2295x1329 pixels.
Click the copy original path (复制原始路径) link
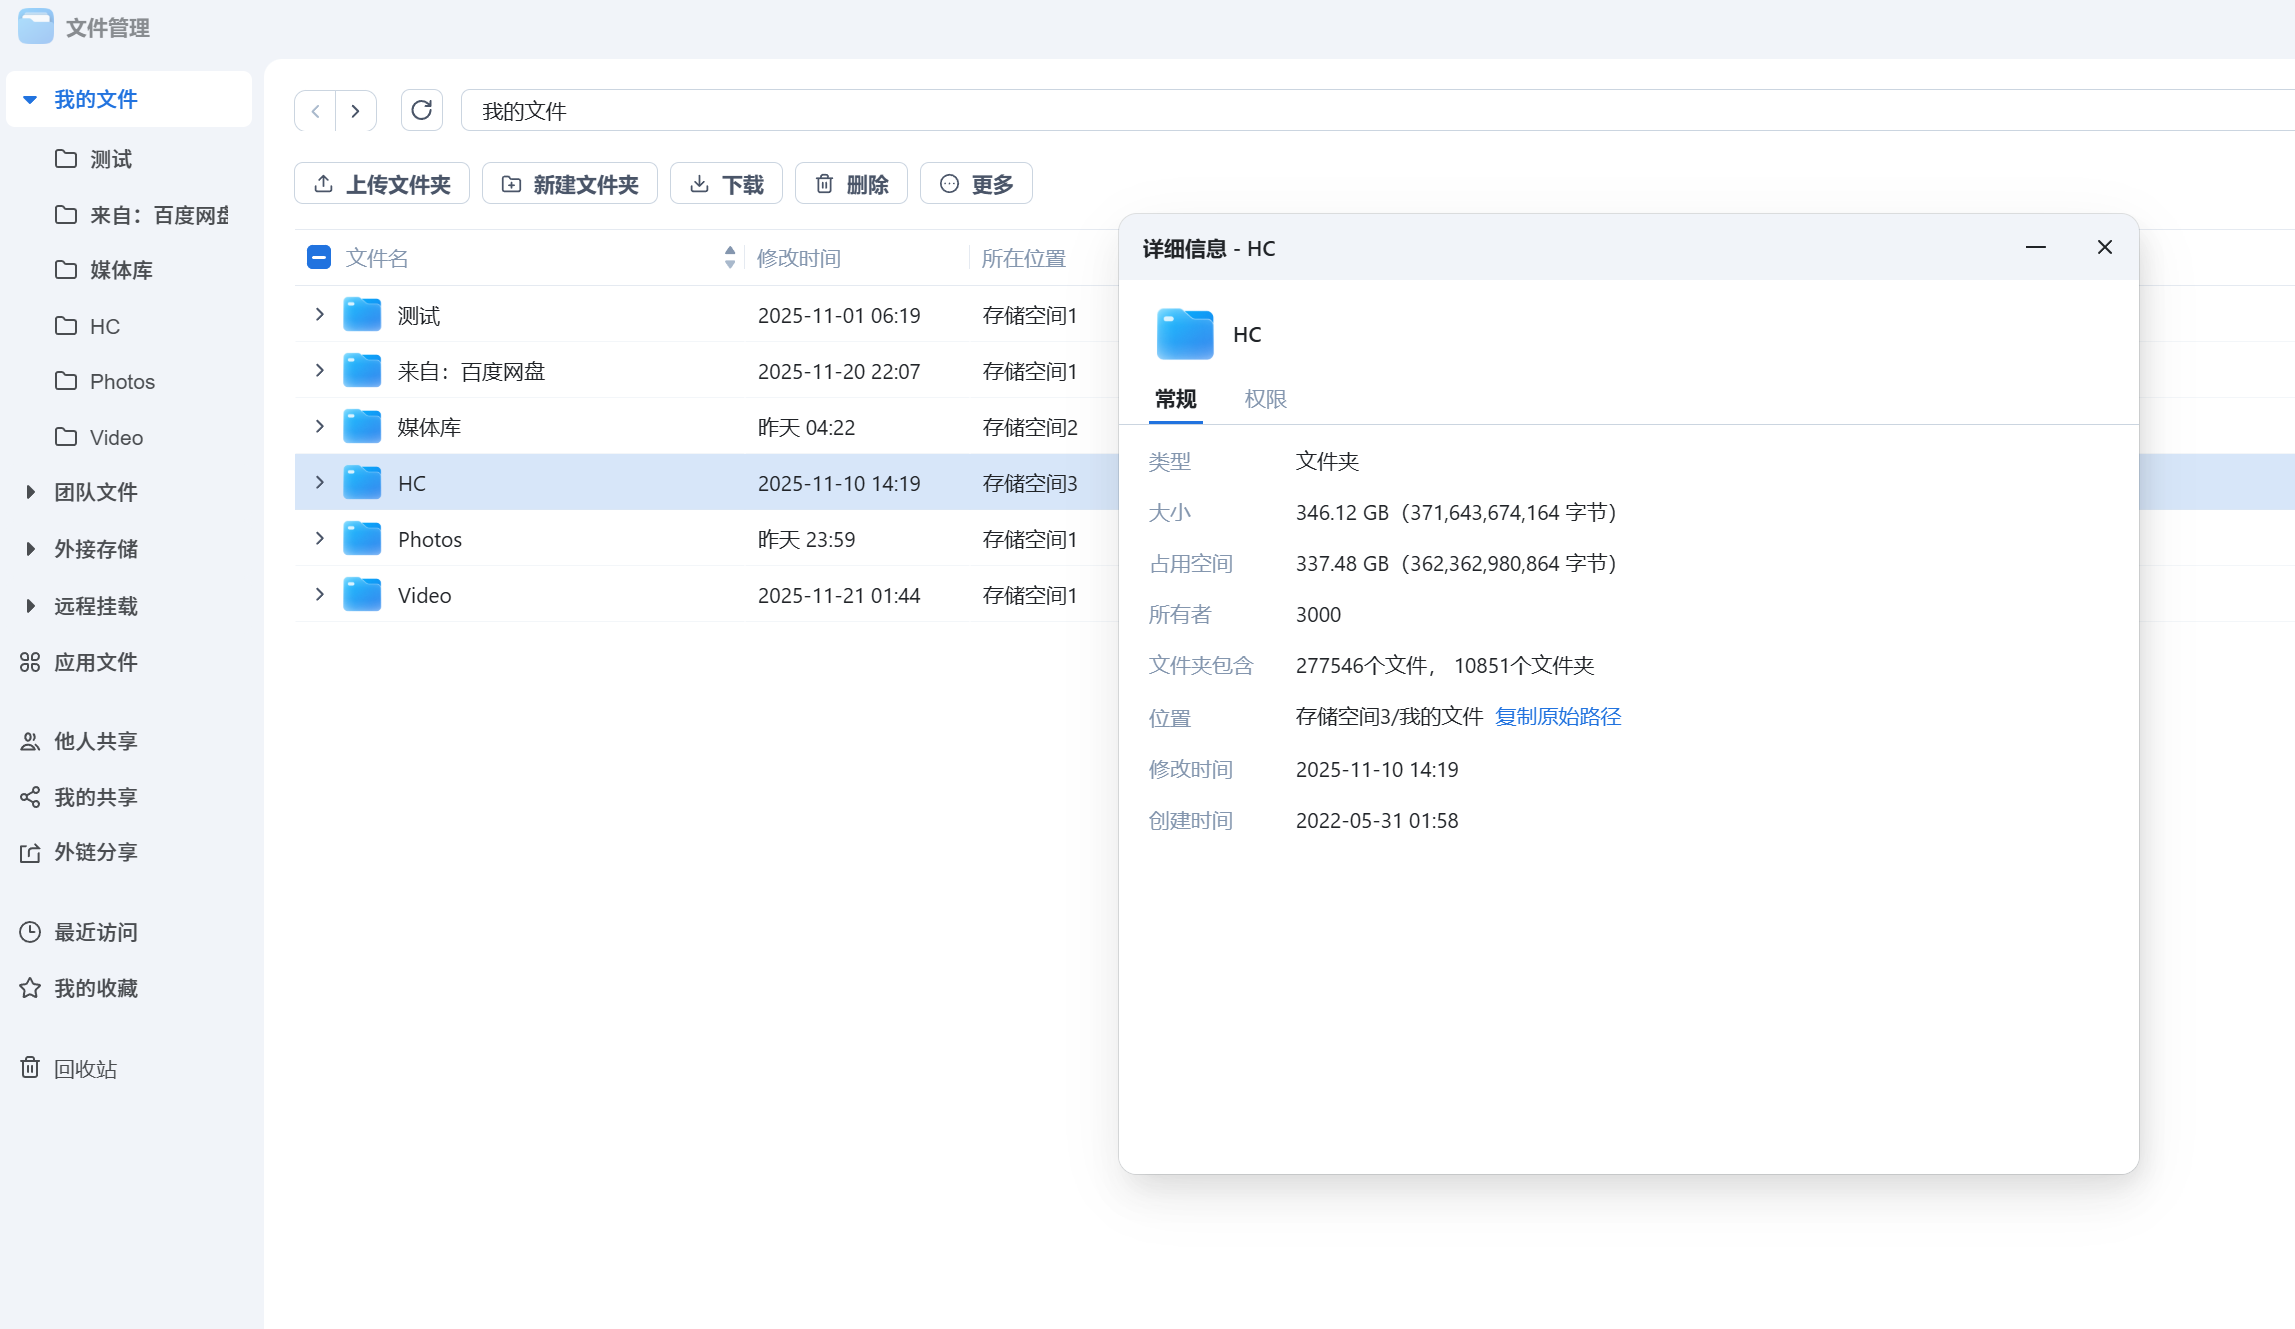pos(1557,717)
